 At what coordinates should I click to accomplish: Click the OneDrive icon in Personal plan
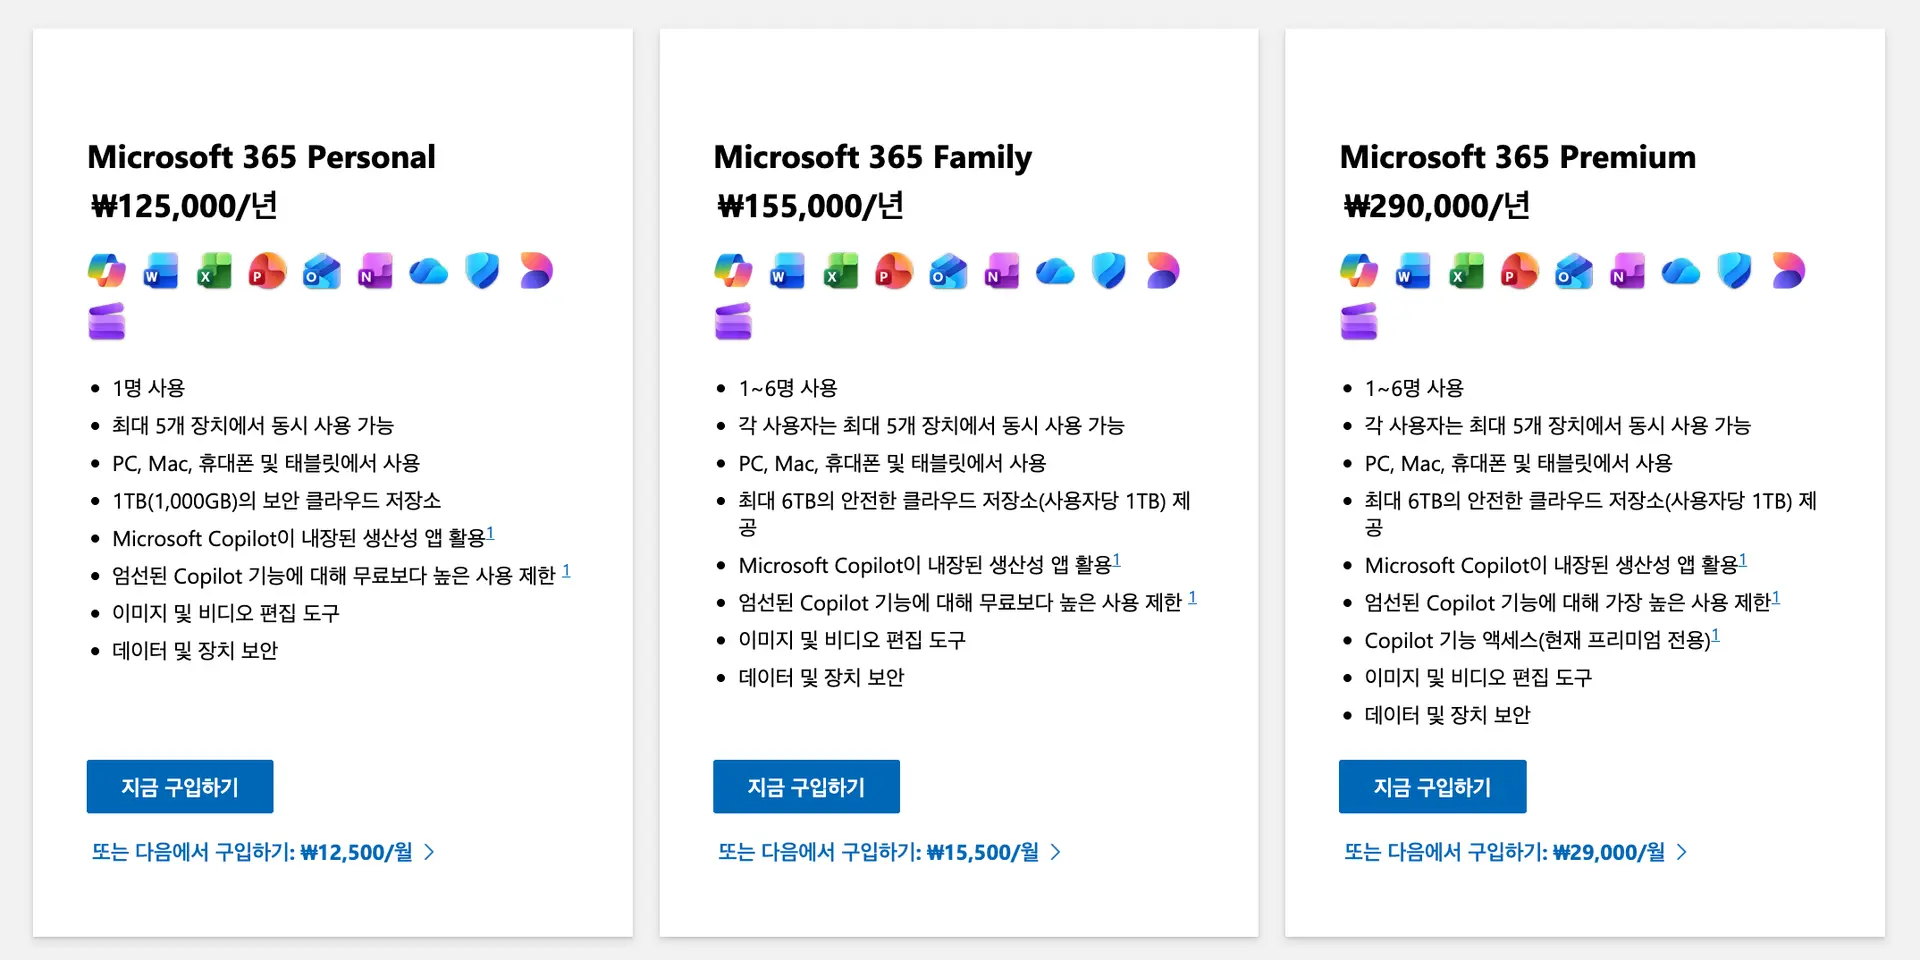pyautogui.click(x=428, y=271)
